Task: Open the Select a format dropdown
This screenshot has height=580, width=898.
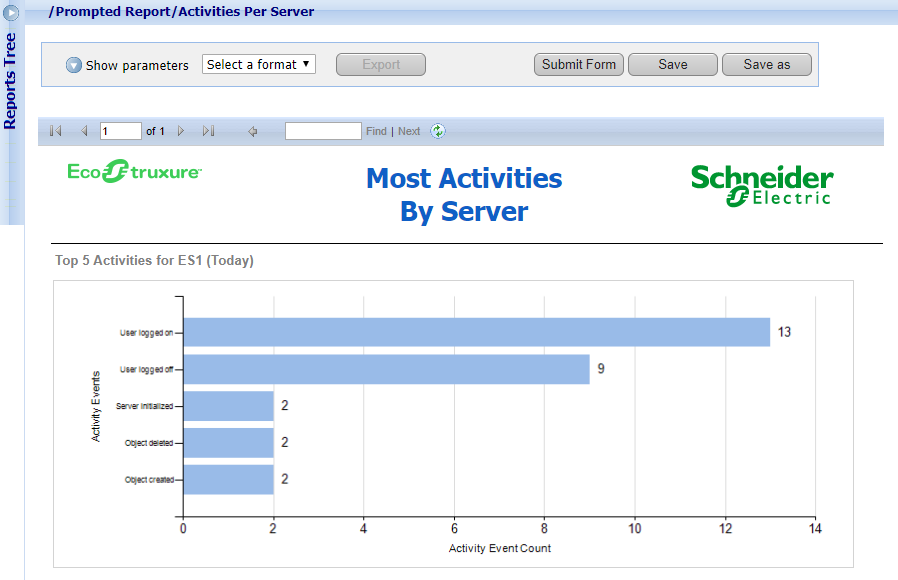Action: point(258,64)
